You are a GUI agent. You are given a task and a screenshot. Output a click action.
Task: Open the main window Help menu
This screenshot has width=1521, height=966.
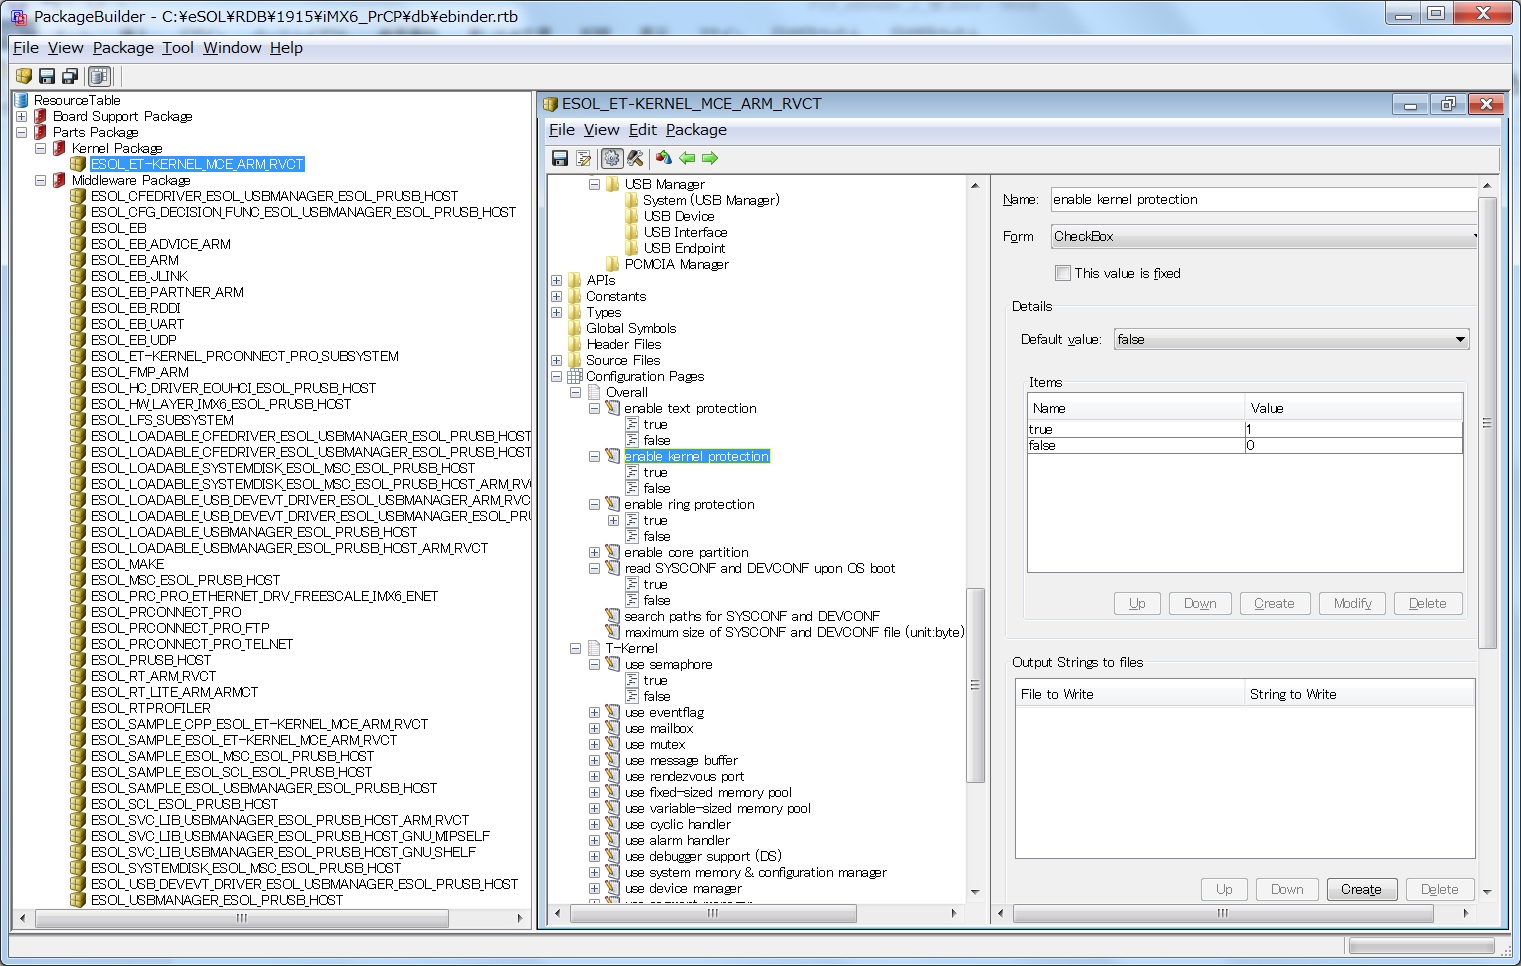point(286,48)
